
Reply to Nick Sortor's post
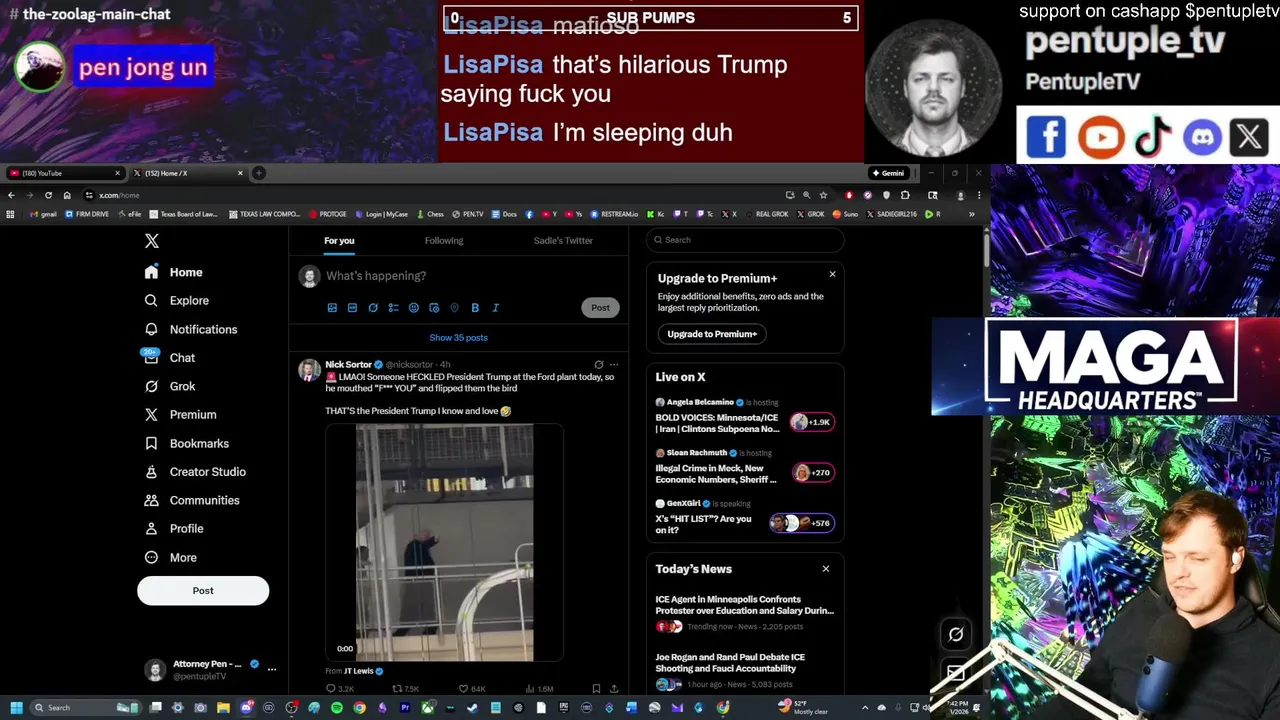(x=340, y=689)
